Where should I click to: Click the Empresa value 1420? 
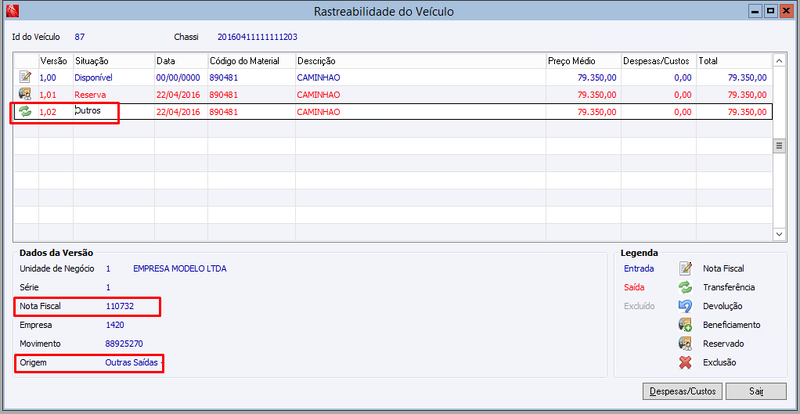click(115, 325)
